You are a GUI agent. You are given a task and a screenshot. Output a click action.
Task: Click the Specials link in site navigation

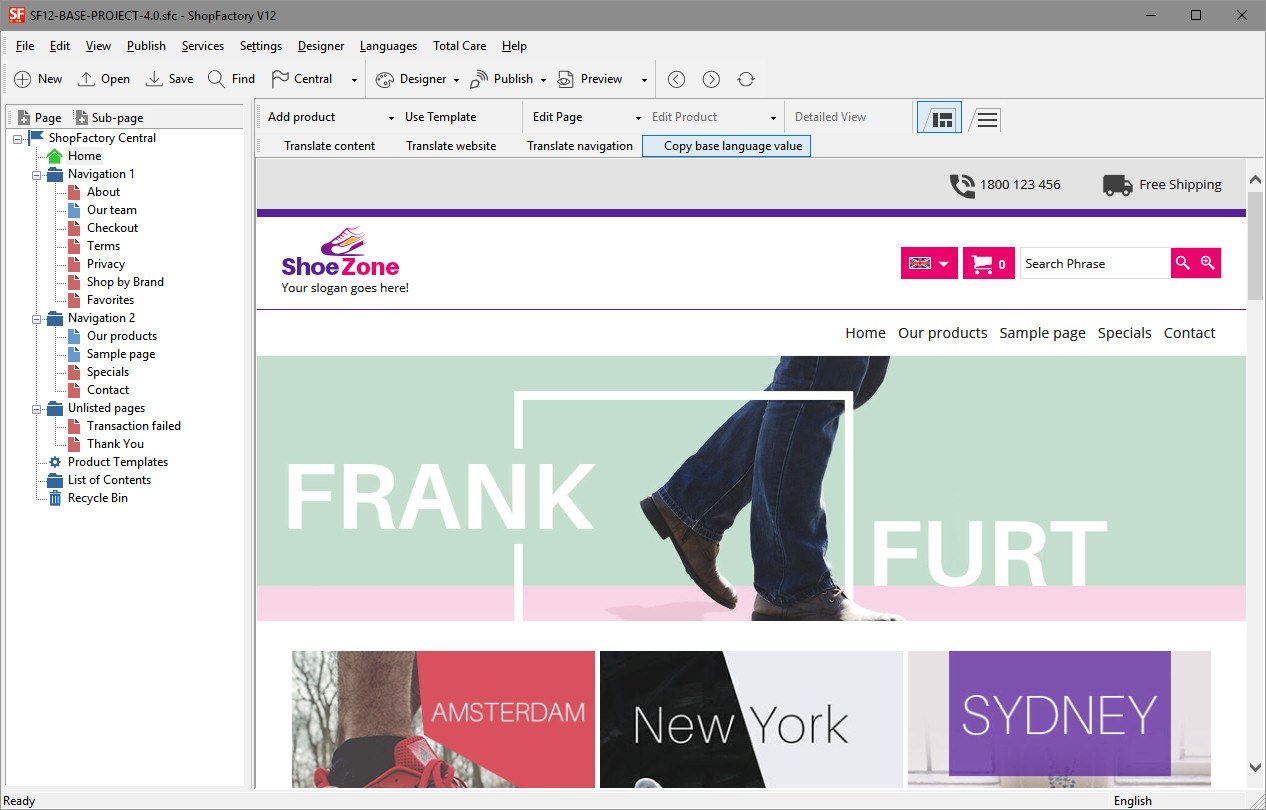pyautogui.click(x=1124, y=333)
